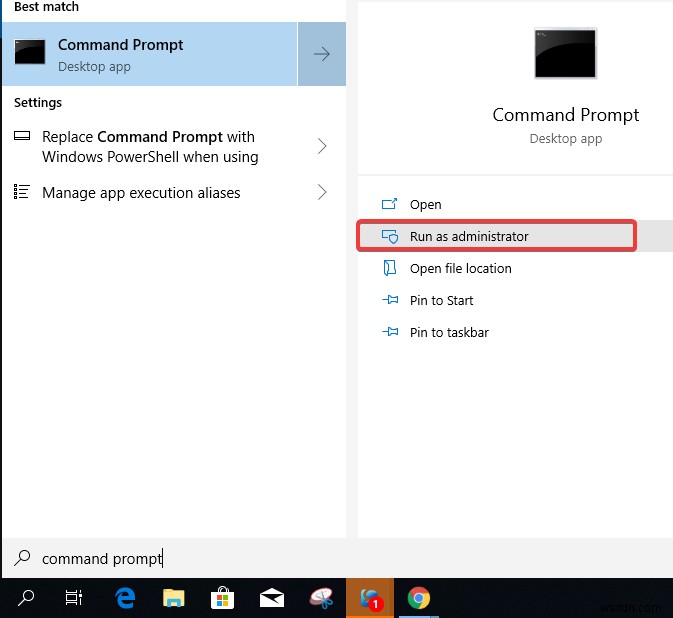Switch to Google Chrome on the taskbar
Image resolution: width=673 pixels, height=618 pixels.
(x=418, y=598)
